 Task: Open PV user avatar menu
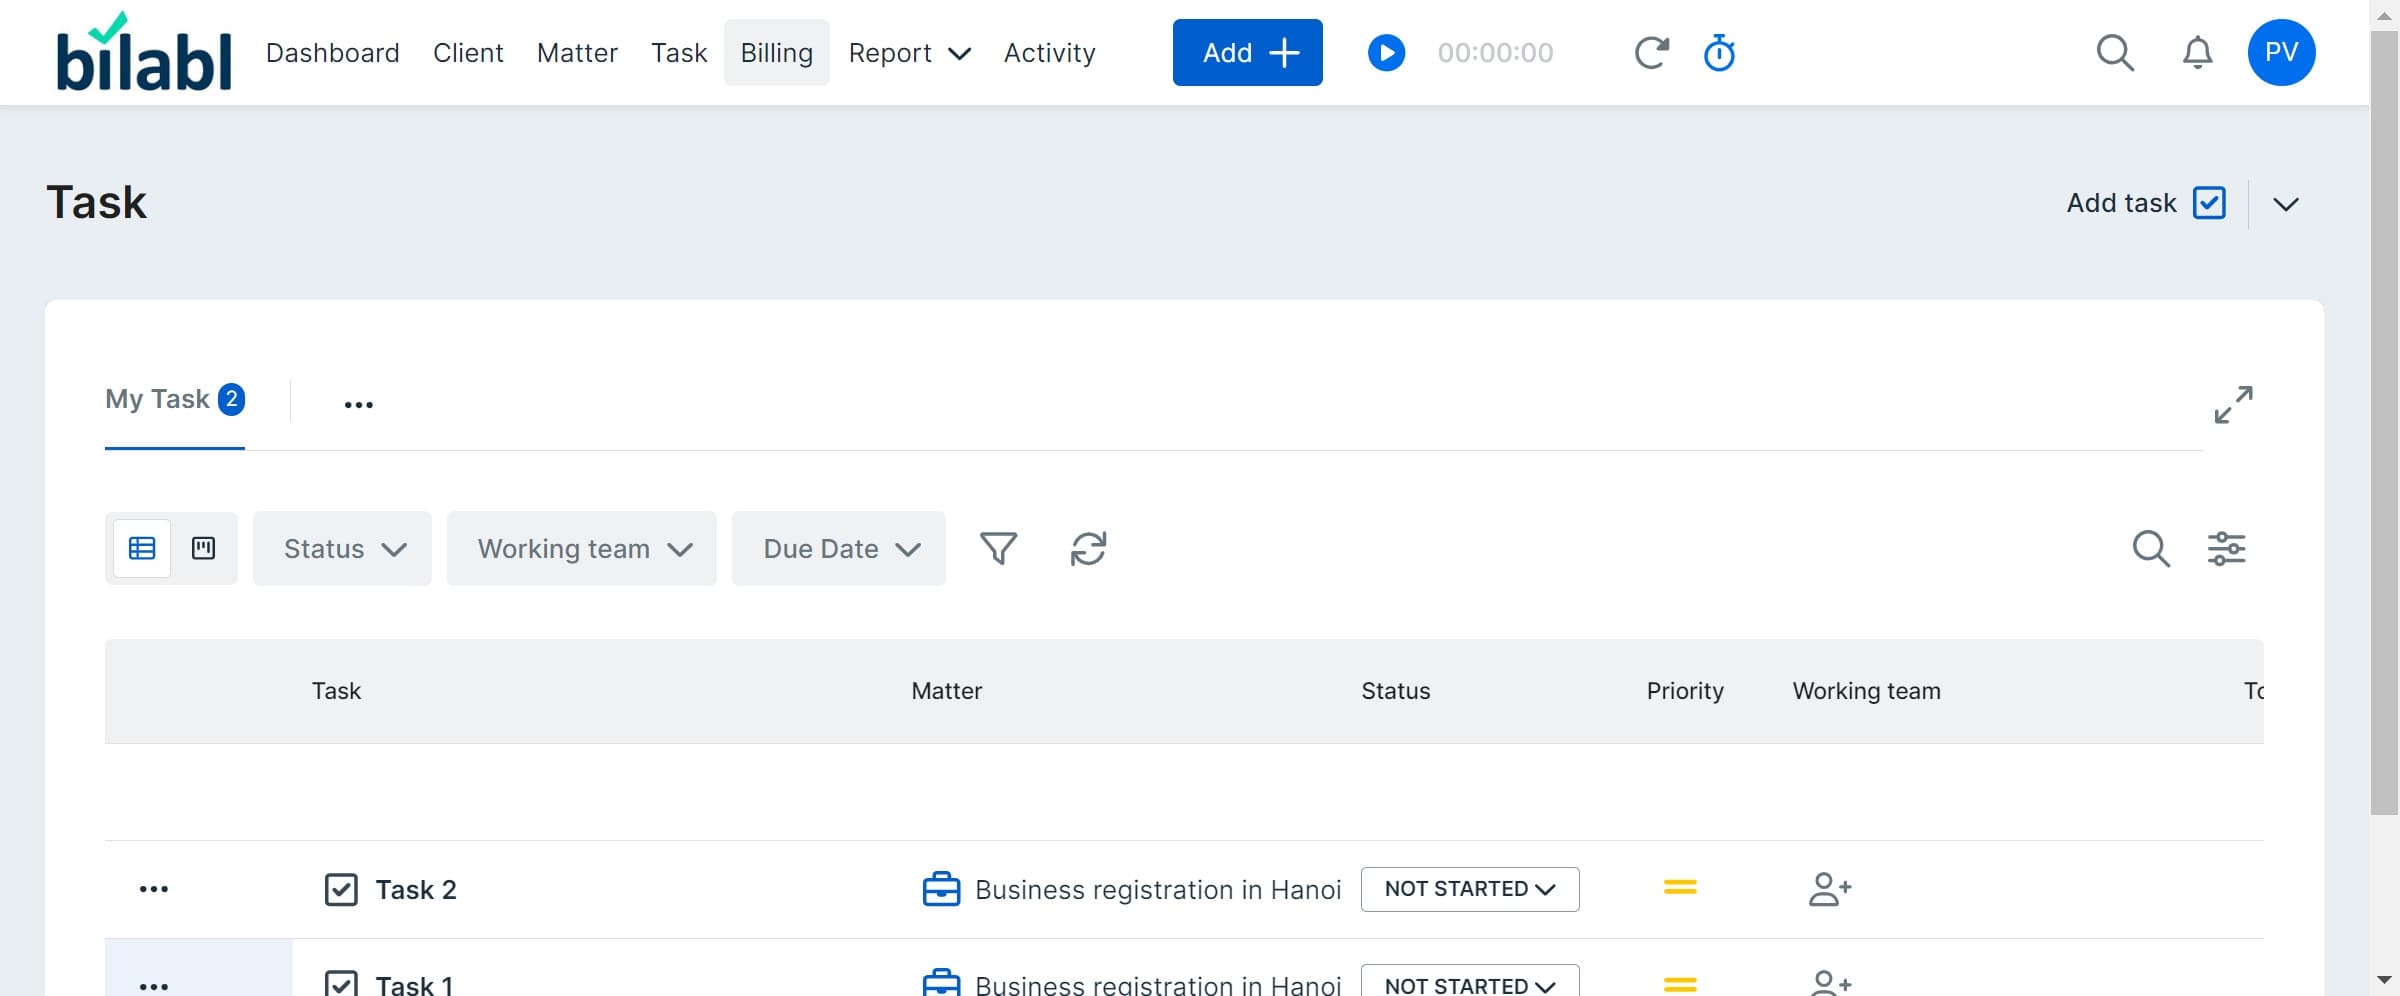click(x=2281, y=52)
